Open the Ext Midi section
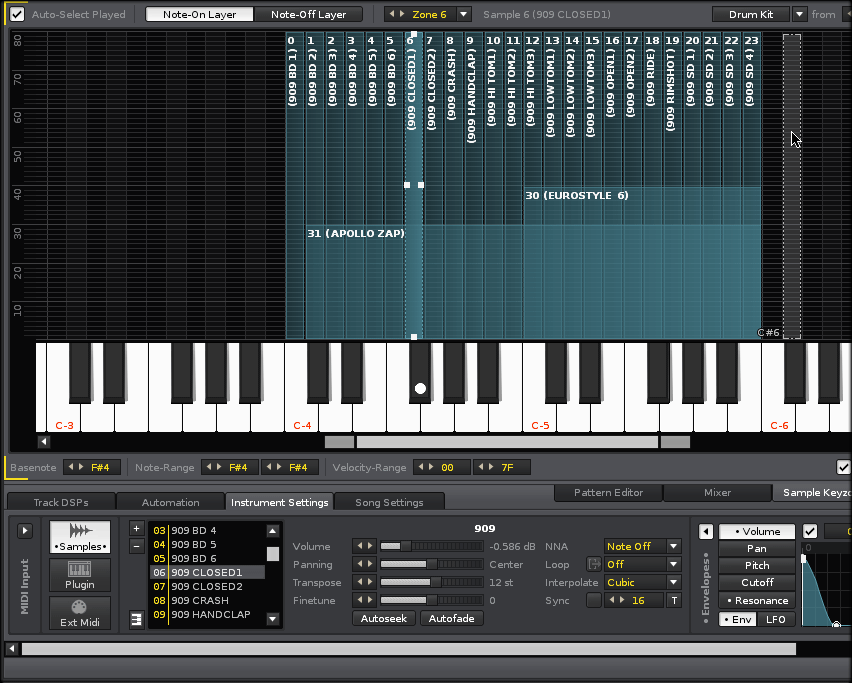 80,612
